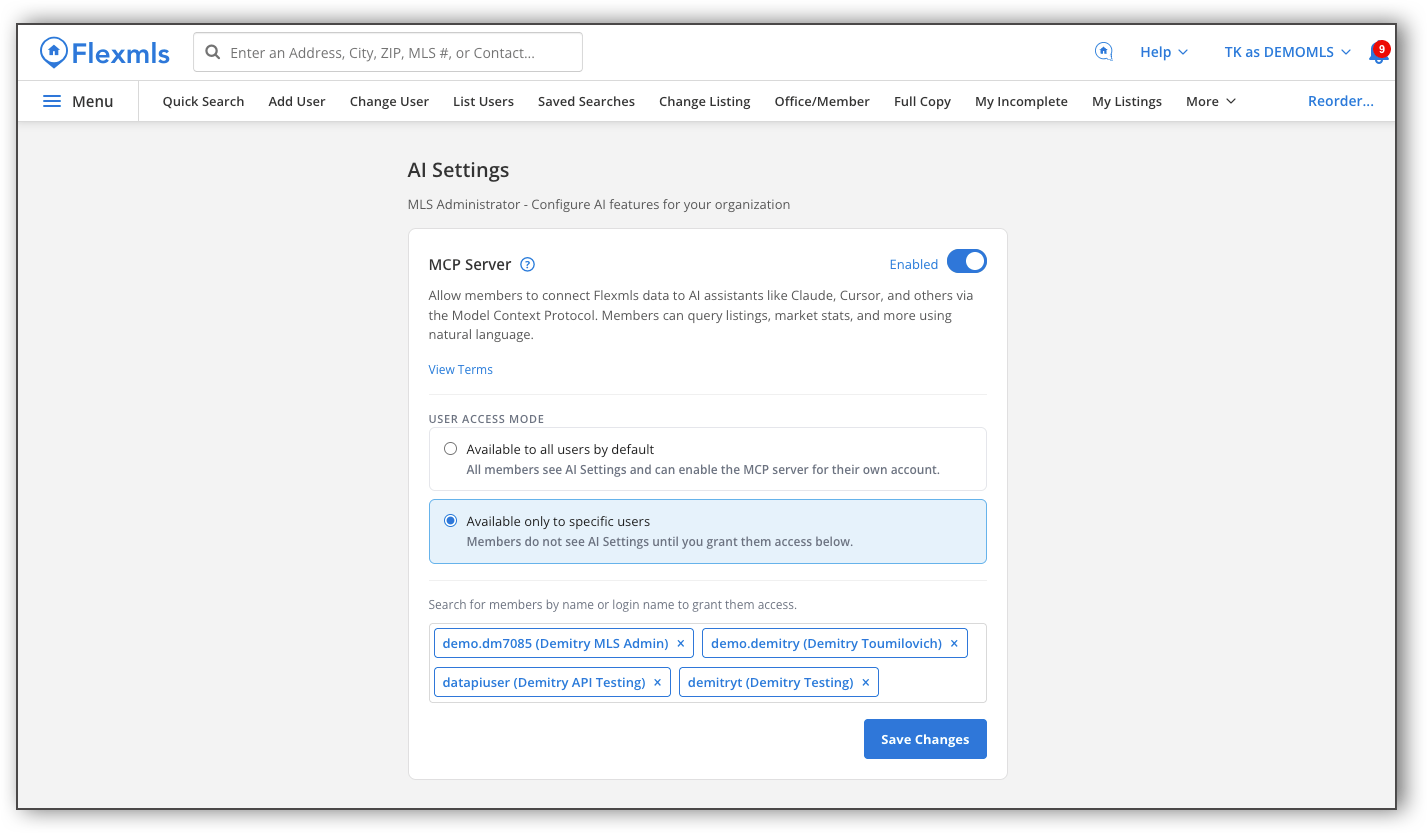The image size is (1427, 833).
Task: Open the hamburger Menu icon
Action: click(52, 101)
